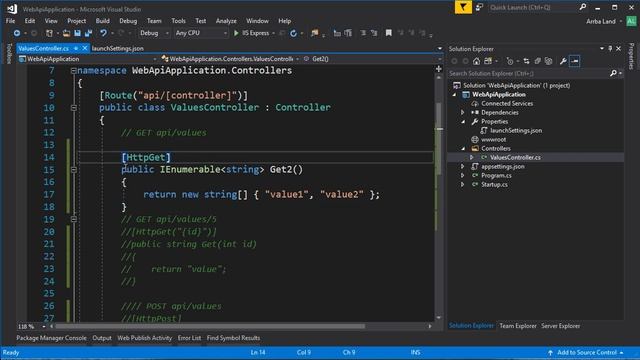Click the Home icon in Solution Explorer

point(476,61)
